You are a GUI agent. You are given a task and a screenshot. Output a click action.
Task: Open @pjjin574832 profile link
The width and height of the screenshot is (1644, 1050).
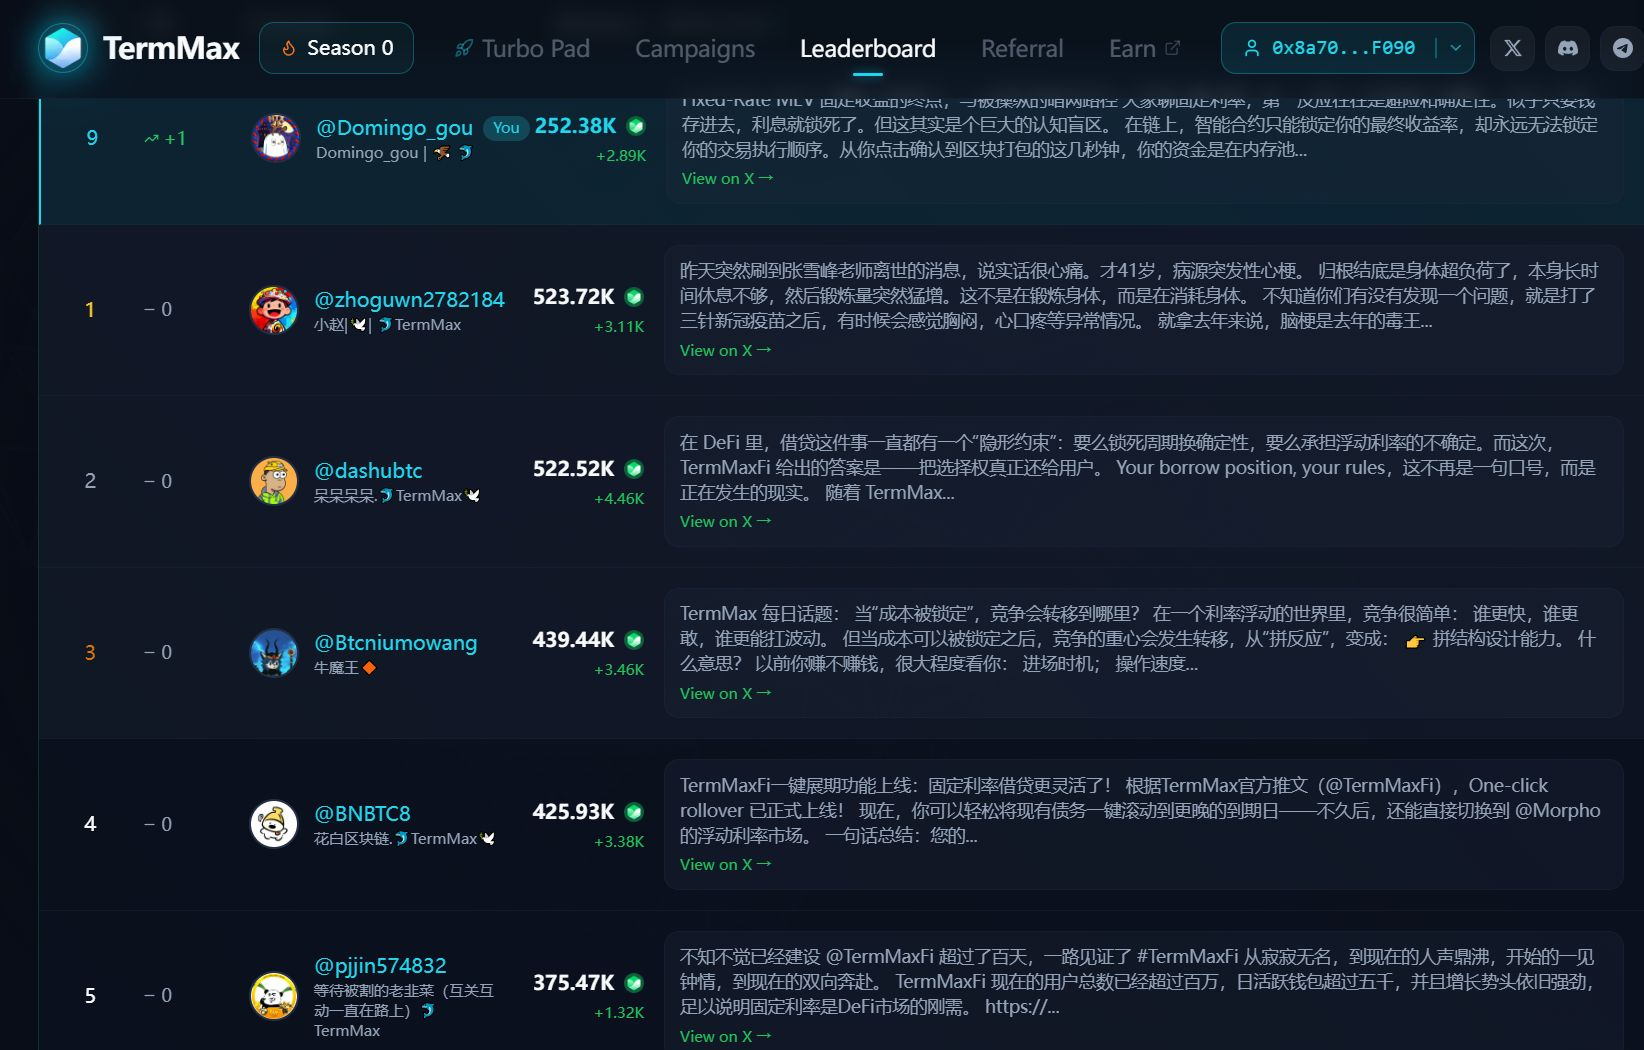pos(380,965)
